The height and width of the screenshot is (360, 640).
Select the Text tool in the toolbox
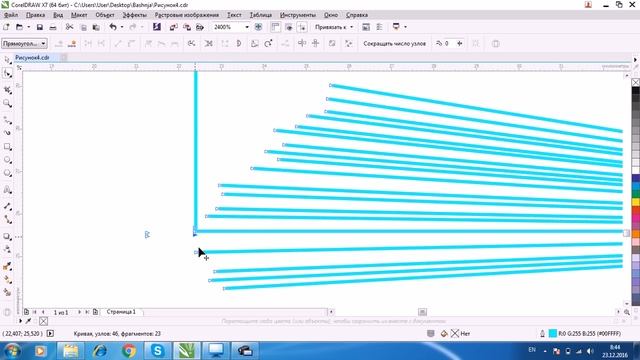(x=7, y=190)
